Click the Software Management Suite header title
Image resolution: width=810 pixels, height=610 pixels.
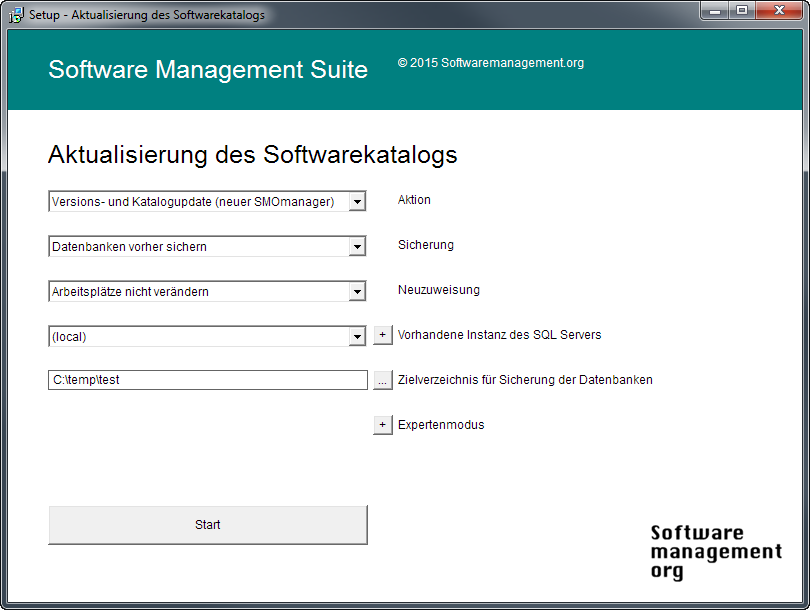[208, 70]
